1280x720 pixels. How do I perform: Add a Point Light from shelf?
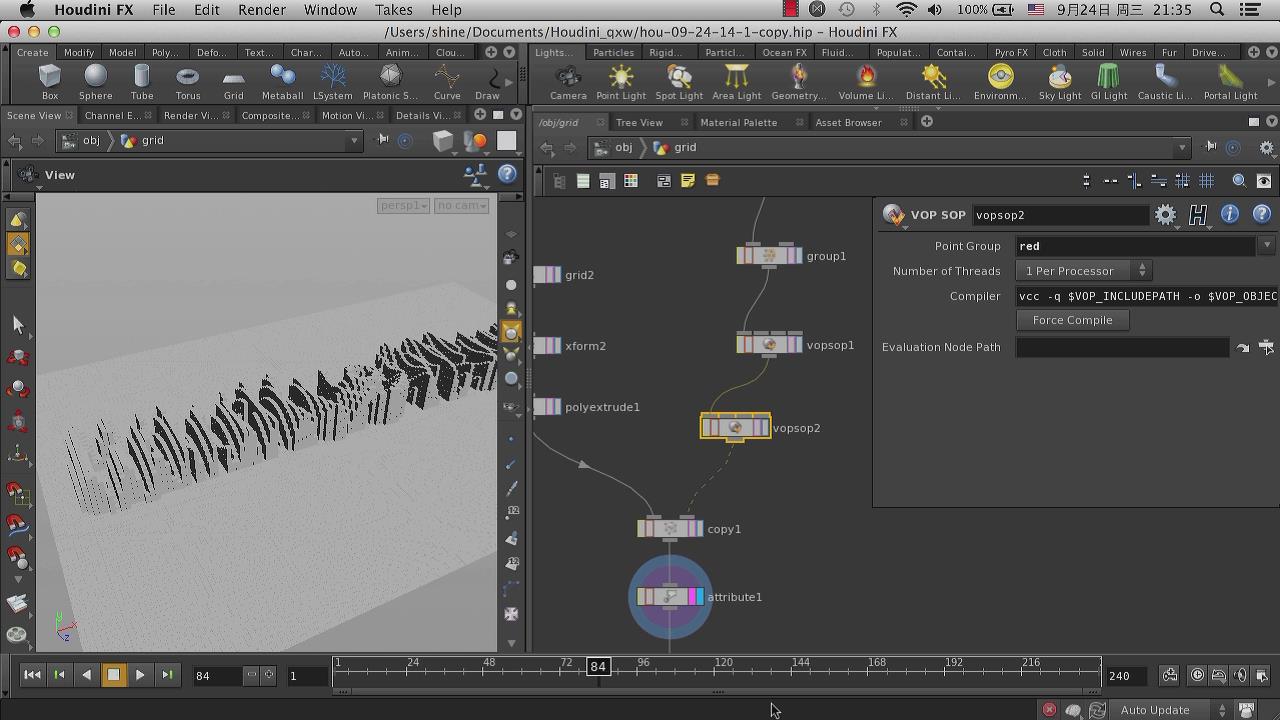click(620, 81)
